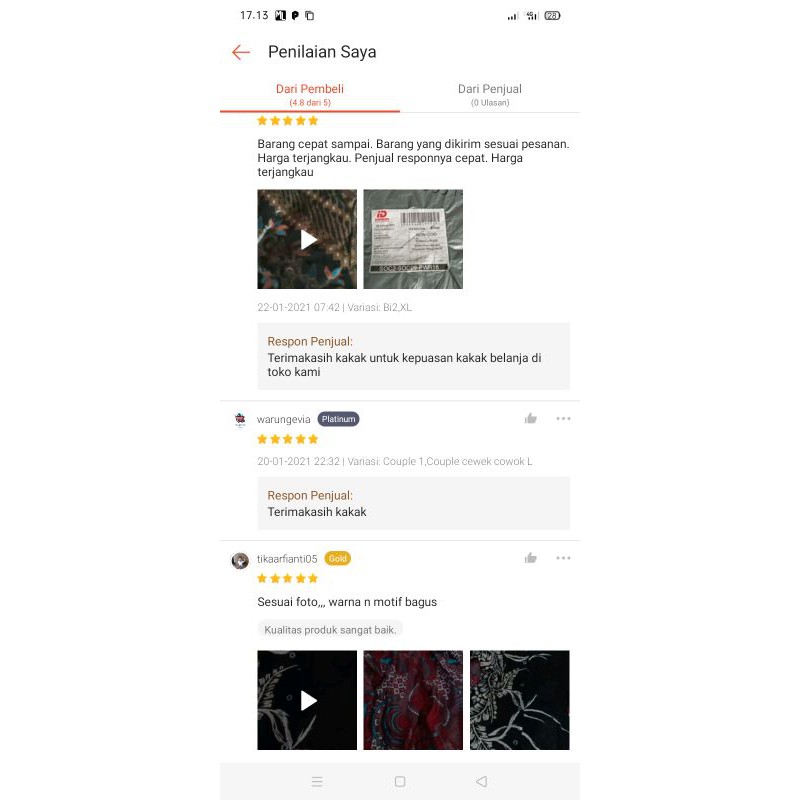Switch to Dari Penjual tab
800x800 pixels.
(x=490, y=95)
